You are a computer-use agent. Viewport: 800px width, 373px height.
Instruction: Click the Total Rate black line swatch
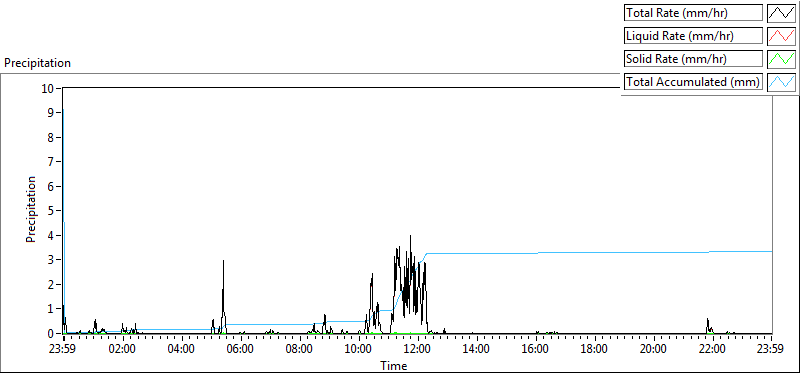(x=782, y=12)
